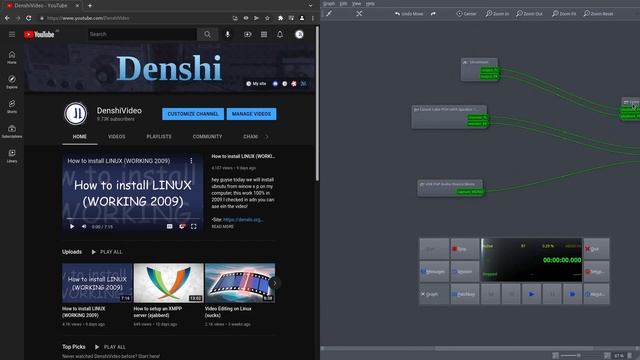Mute the featured video player

(84, 227)
